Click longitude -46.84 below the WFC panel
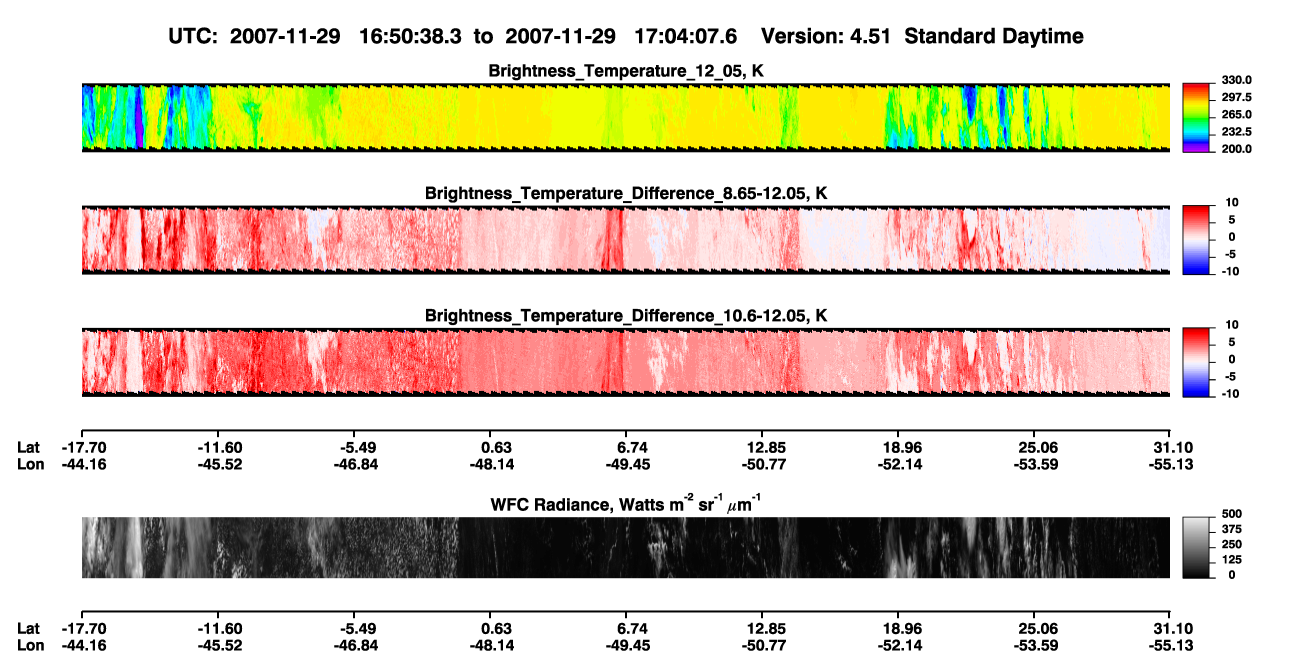 tap(355, 645)
